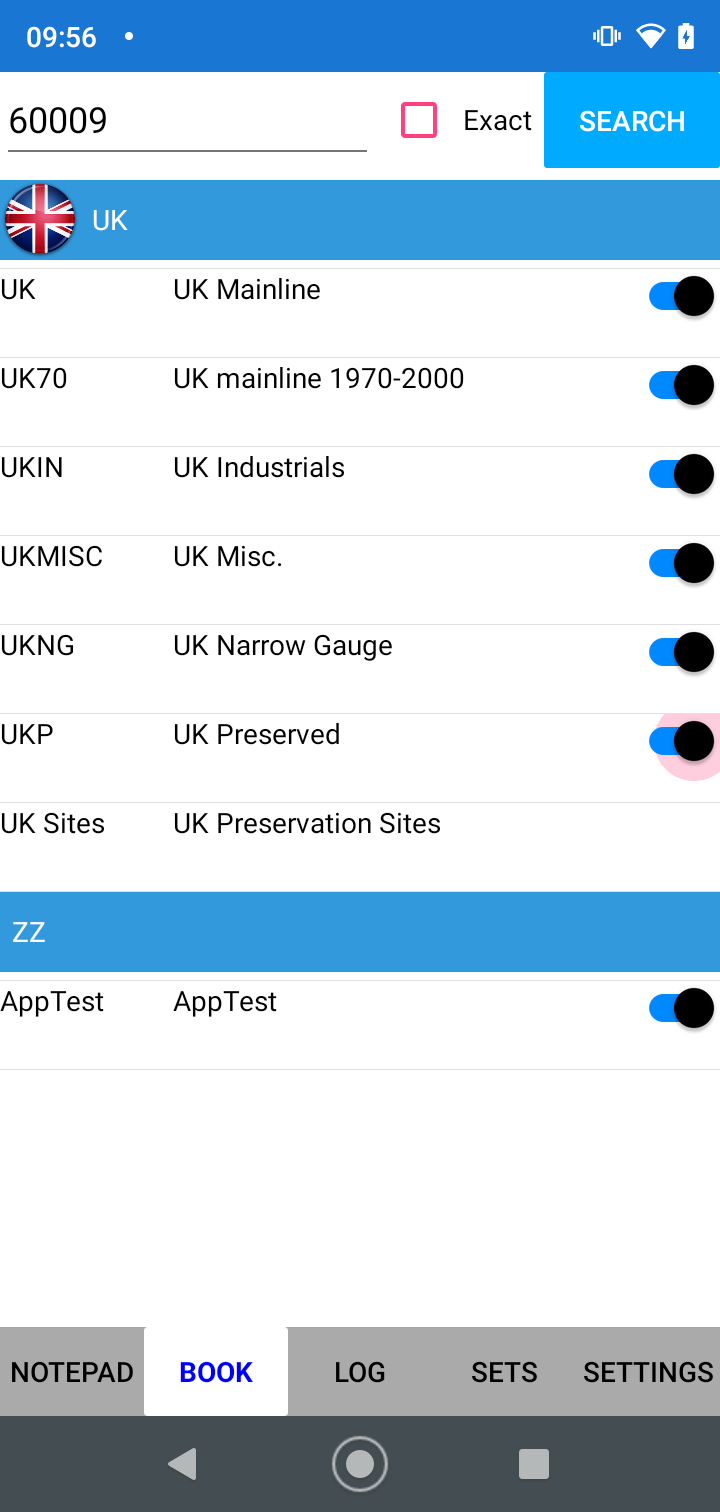Tap the vibrate mode status icon

click(606, 35)
